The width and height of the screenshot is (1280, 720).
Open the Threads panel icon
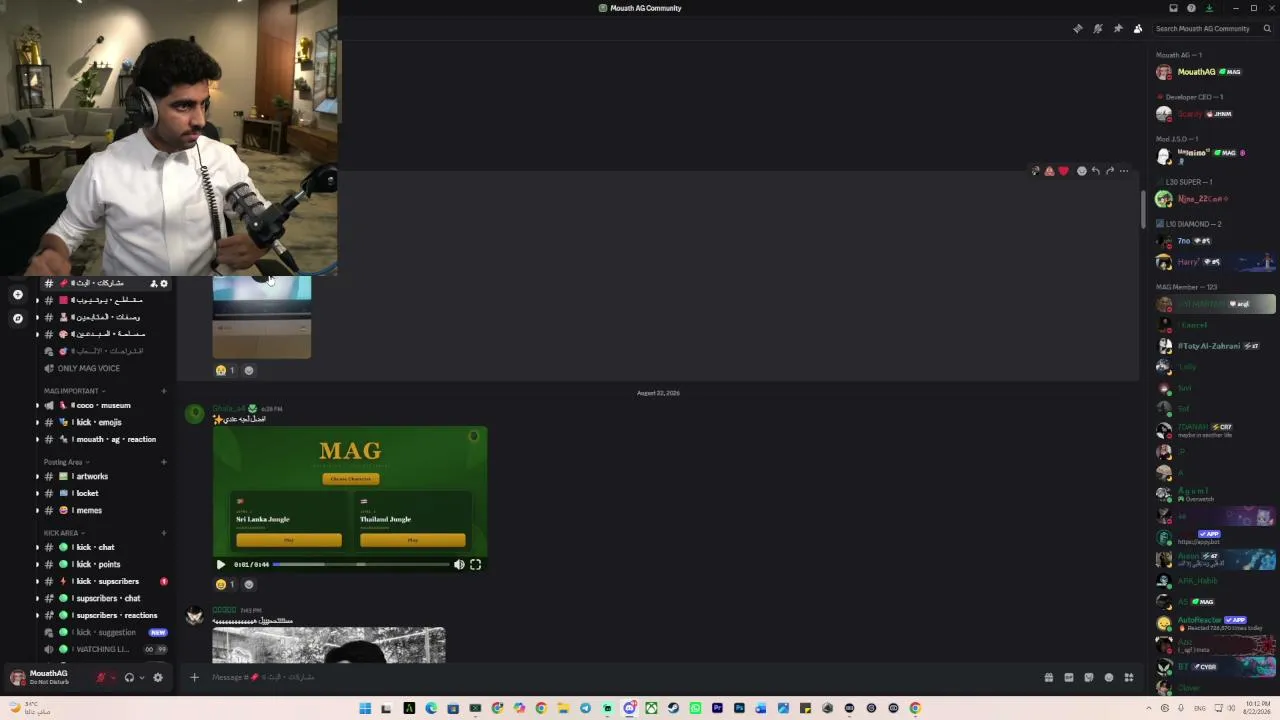pyautogui.click(x=1077, y=28)
